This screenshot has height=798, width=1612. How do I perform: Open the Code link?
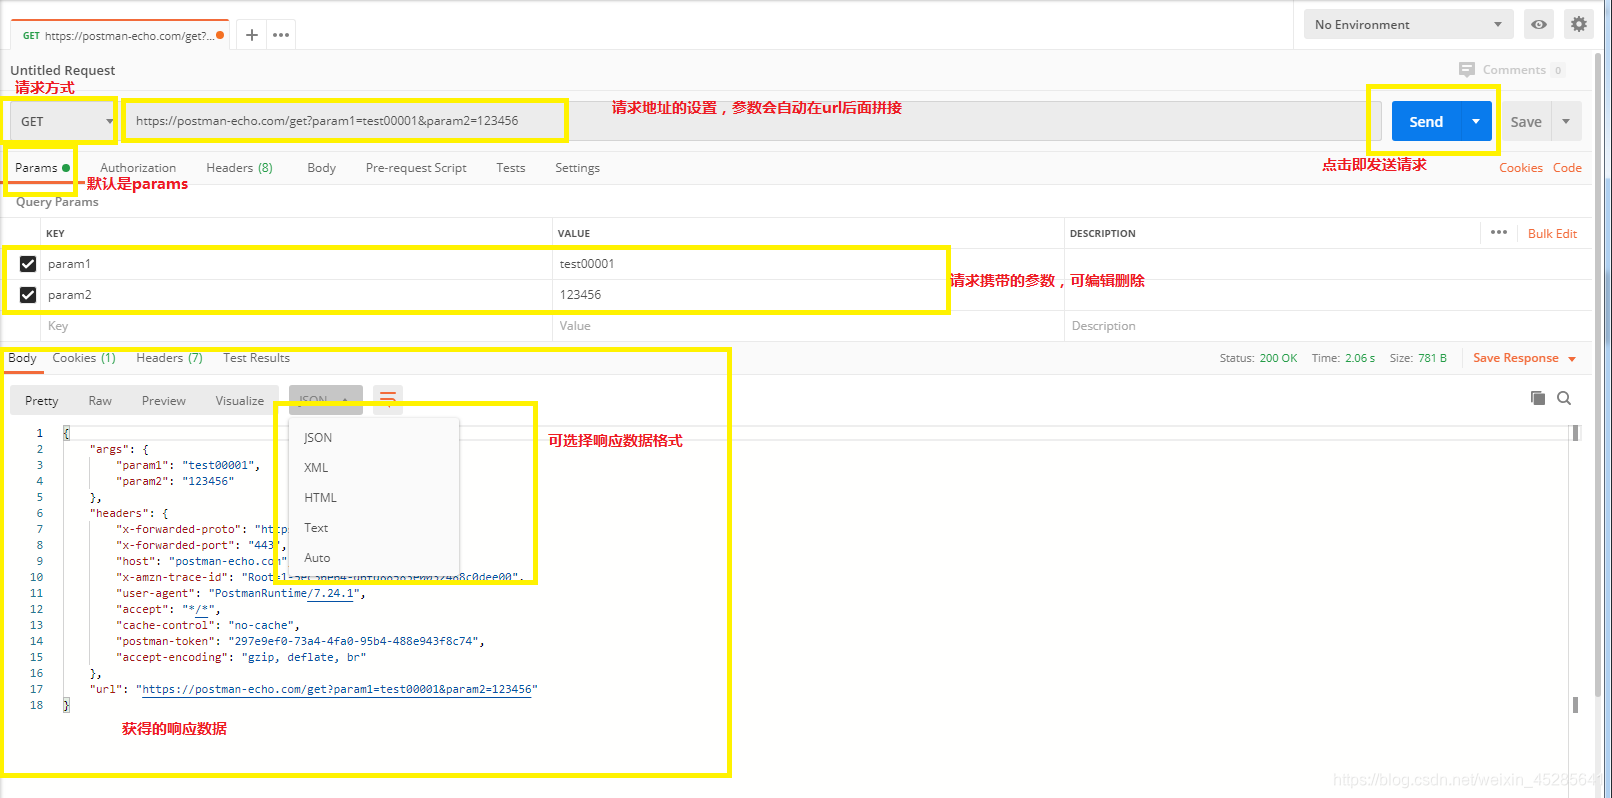point(1567,168)
